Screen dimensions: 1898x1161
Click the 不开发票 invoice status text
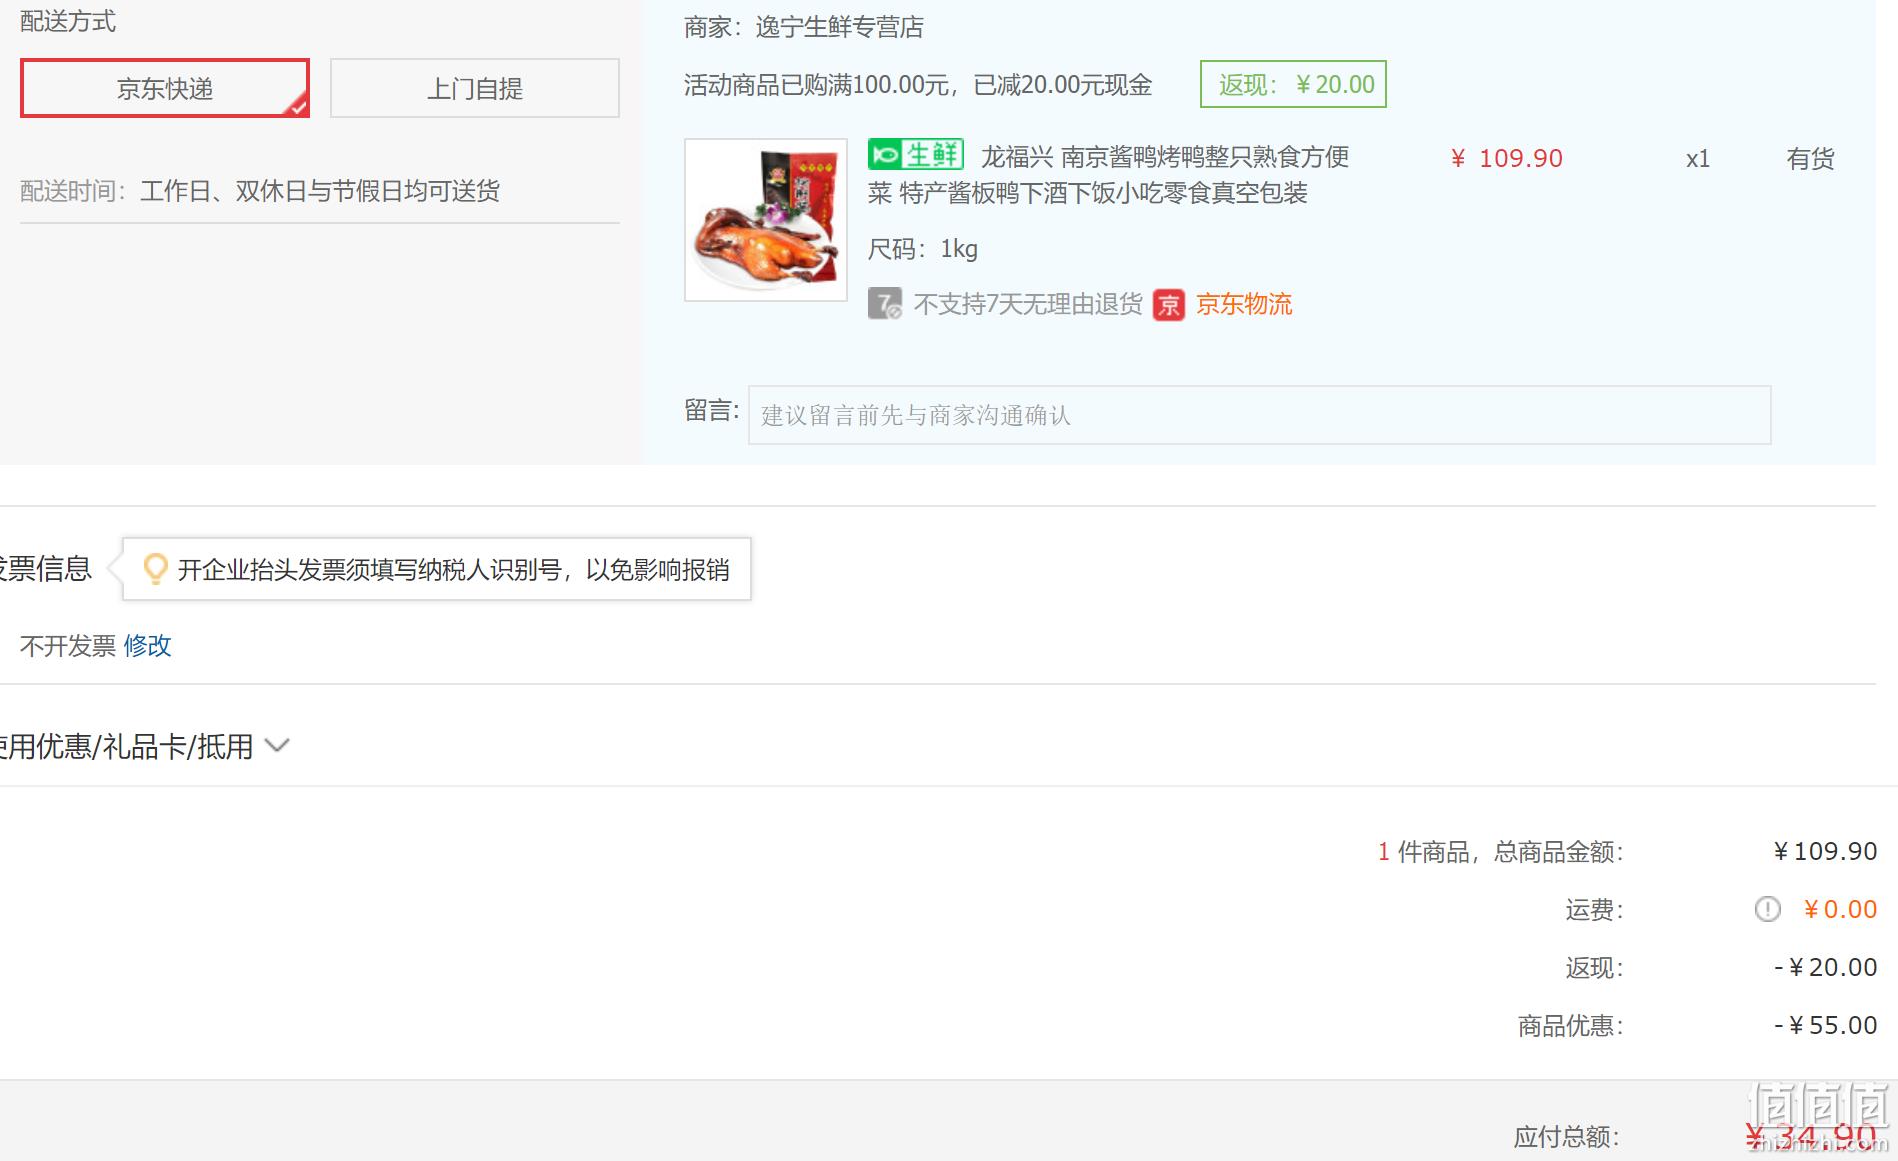pos(68,646)
